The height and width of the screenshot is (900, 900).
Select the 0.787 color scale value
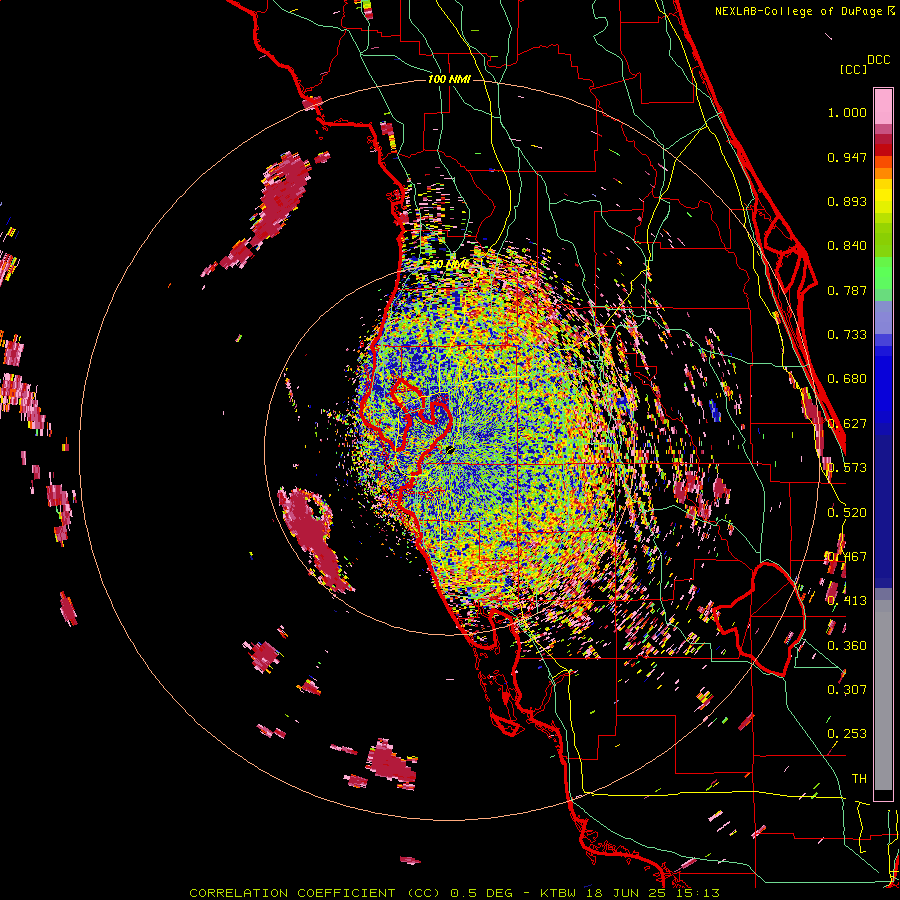click(847, 290)
